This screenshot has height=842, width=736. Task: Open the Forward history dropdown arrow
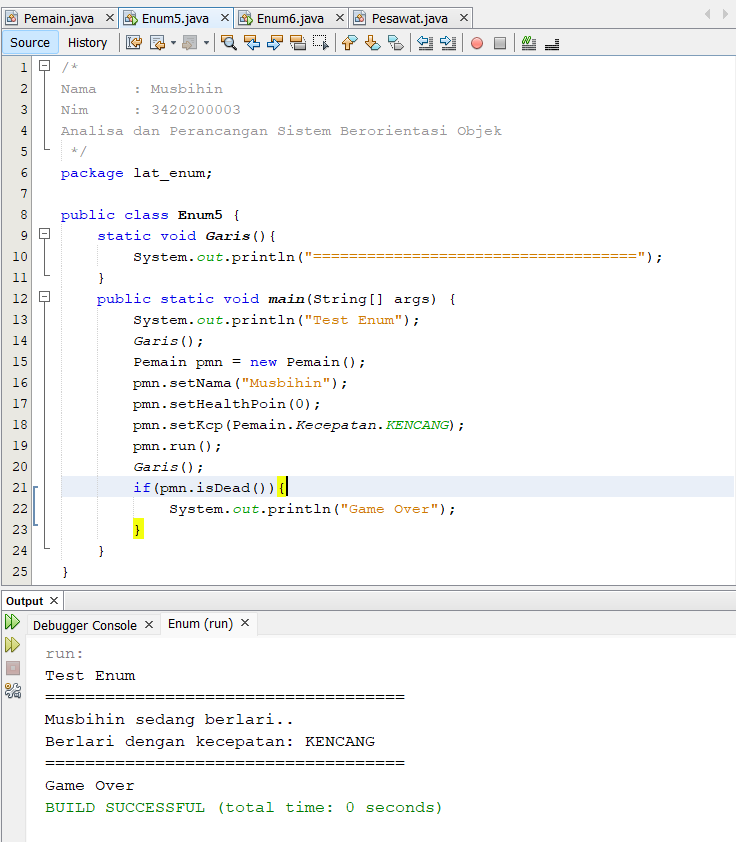coord(206,42)
